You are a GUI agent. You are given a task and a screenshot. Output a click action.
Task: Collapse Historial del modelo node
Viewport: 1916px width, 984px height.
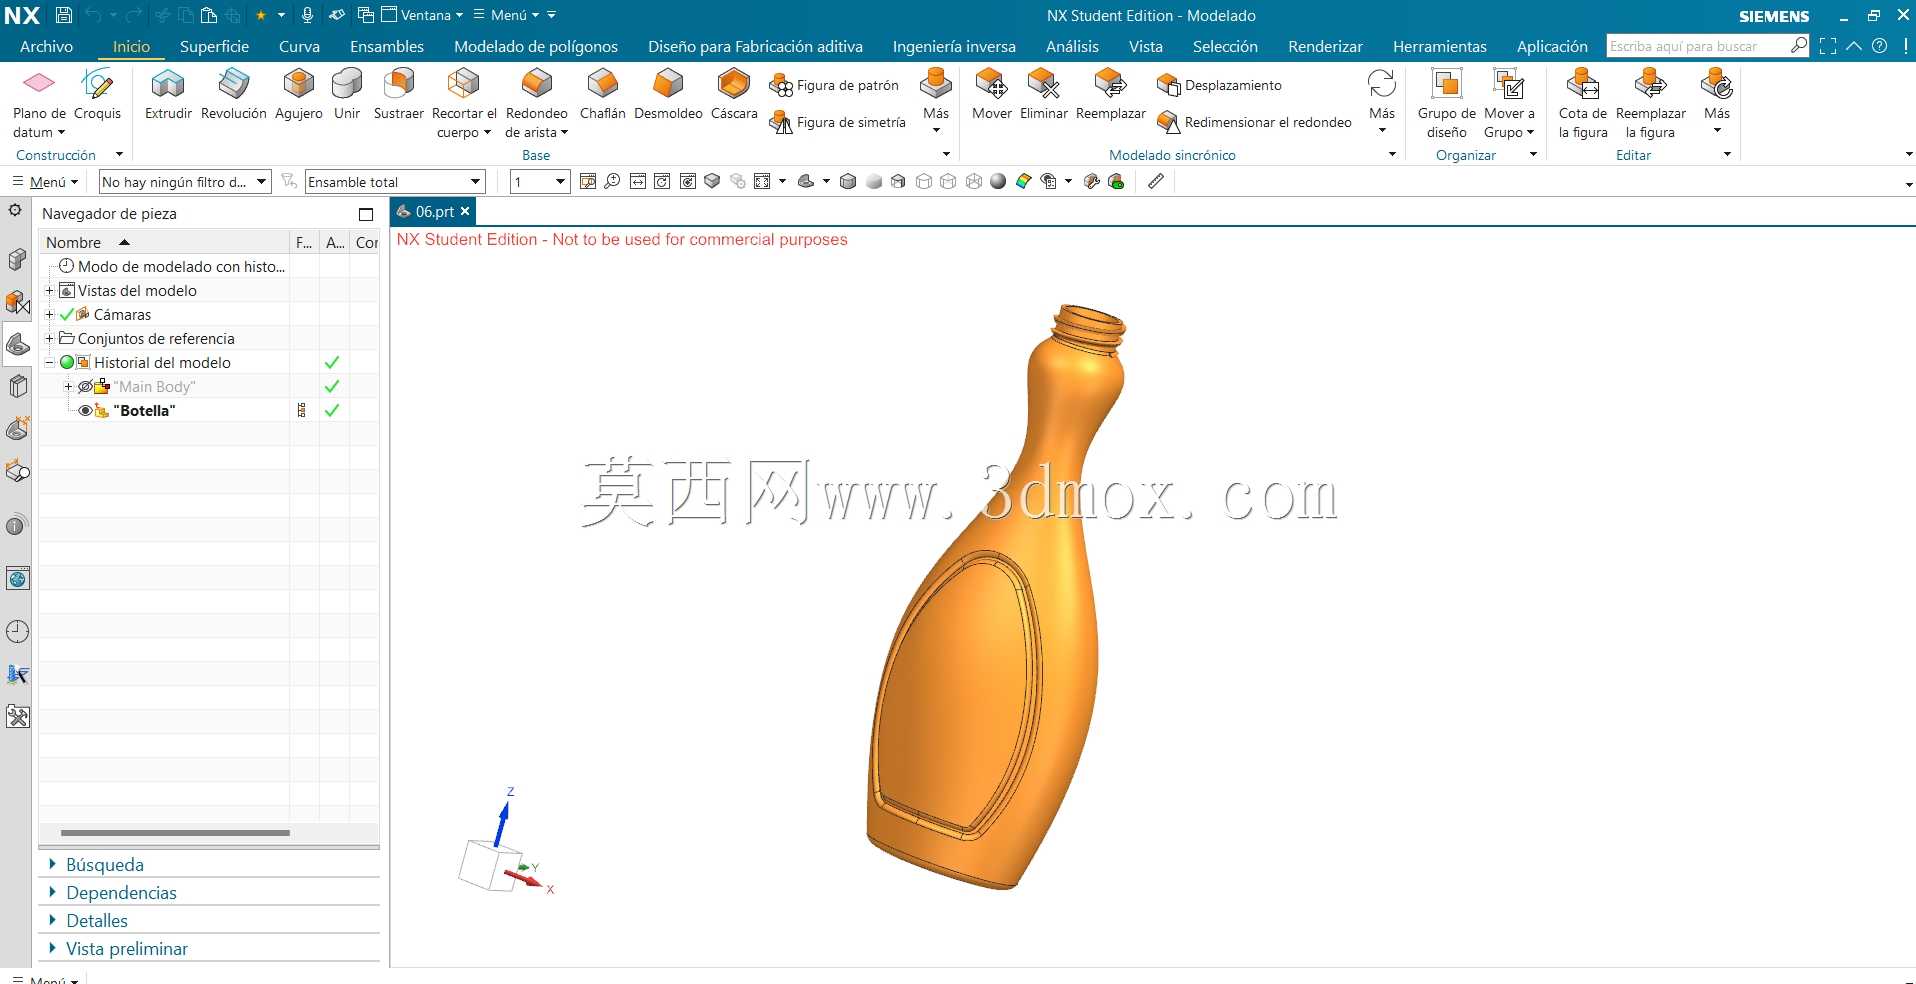point(49,362)
